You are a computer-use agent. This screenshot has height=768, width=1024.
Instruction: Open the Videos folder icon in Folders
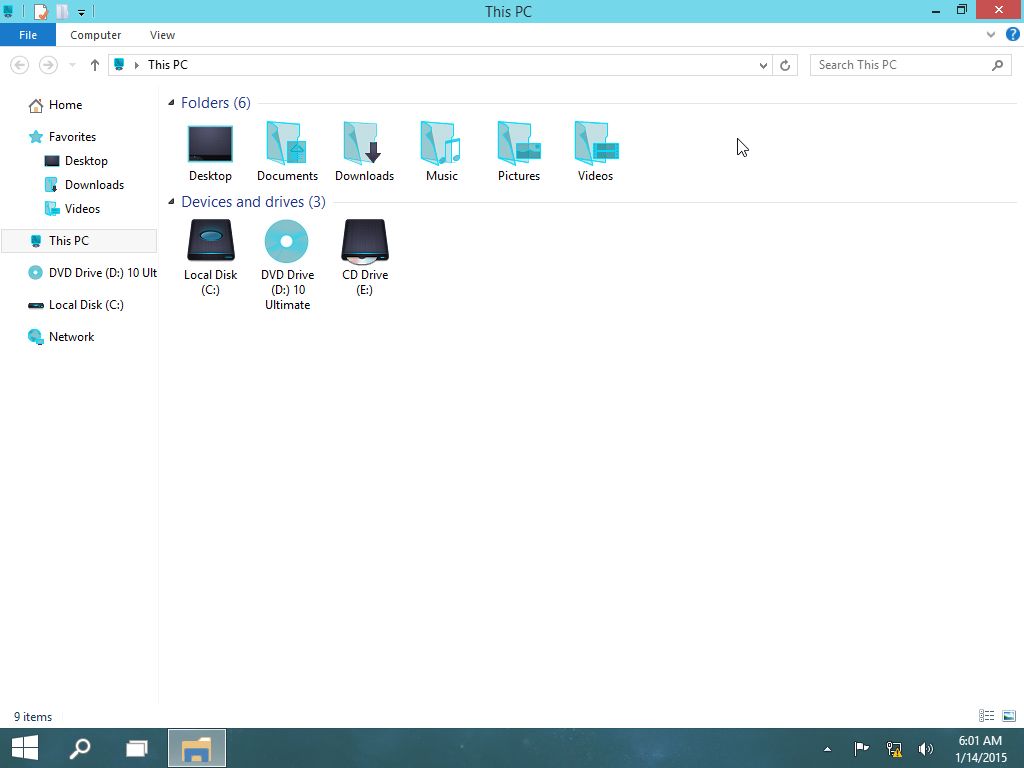click(x=596, y=143)
